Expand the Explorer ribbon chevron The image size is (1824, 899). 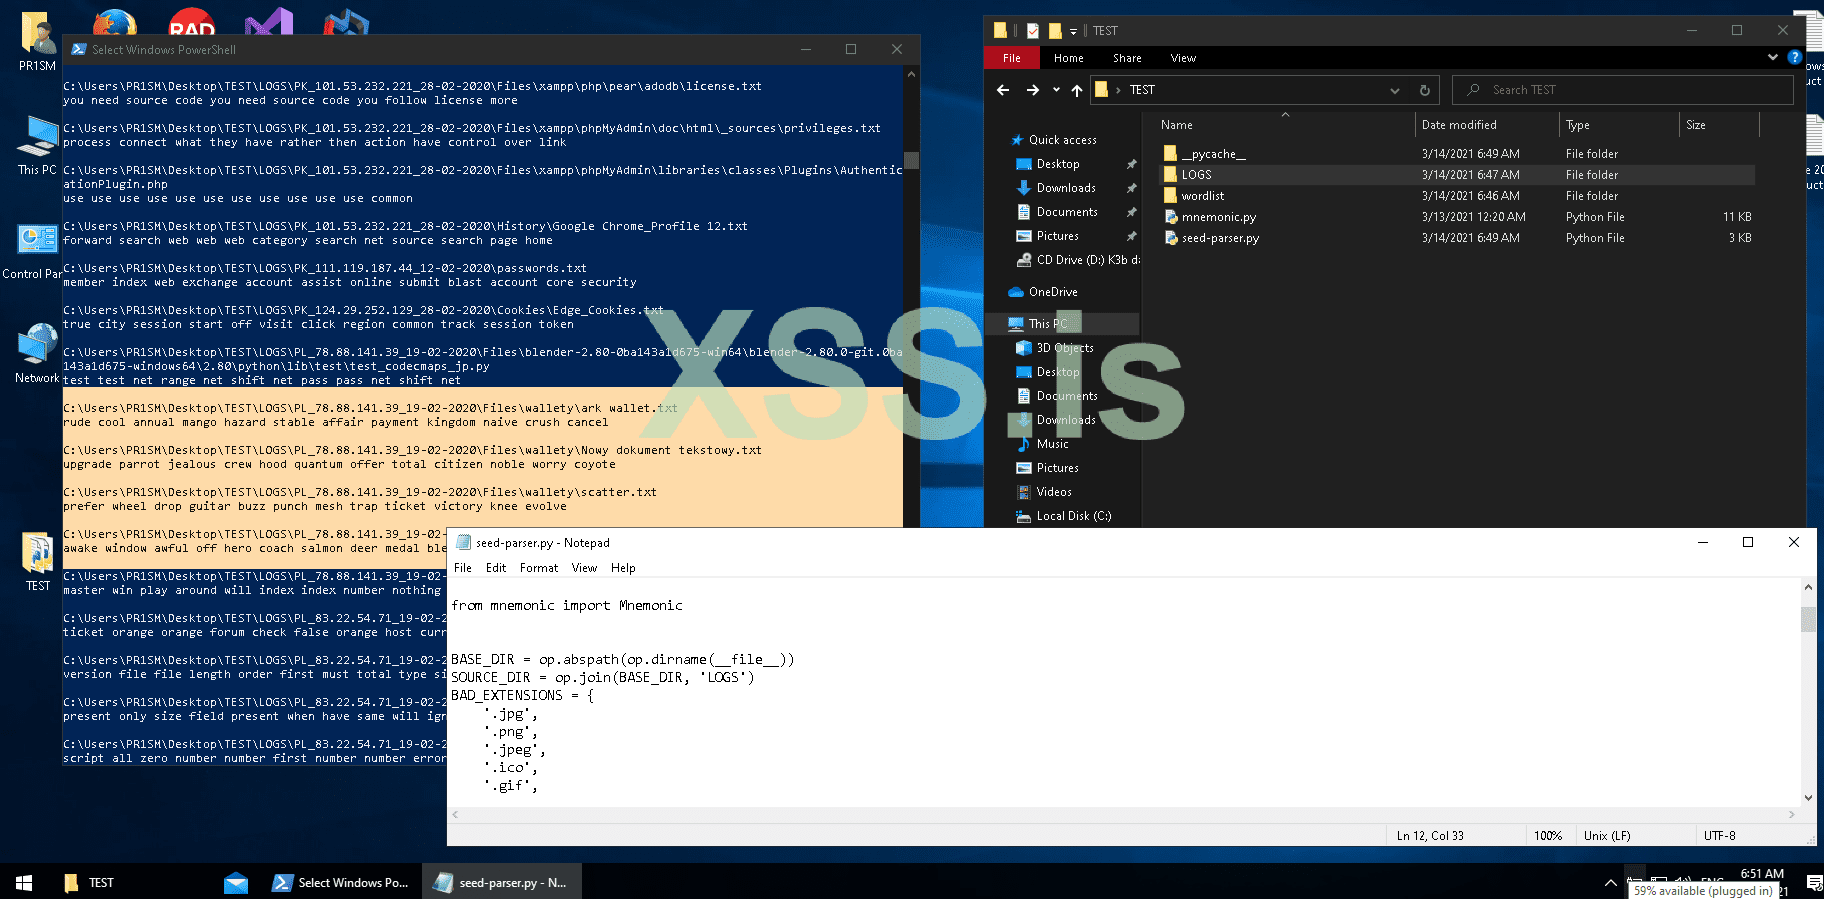(x=1773, y=58)
